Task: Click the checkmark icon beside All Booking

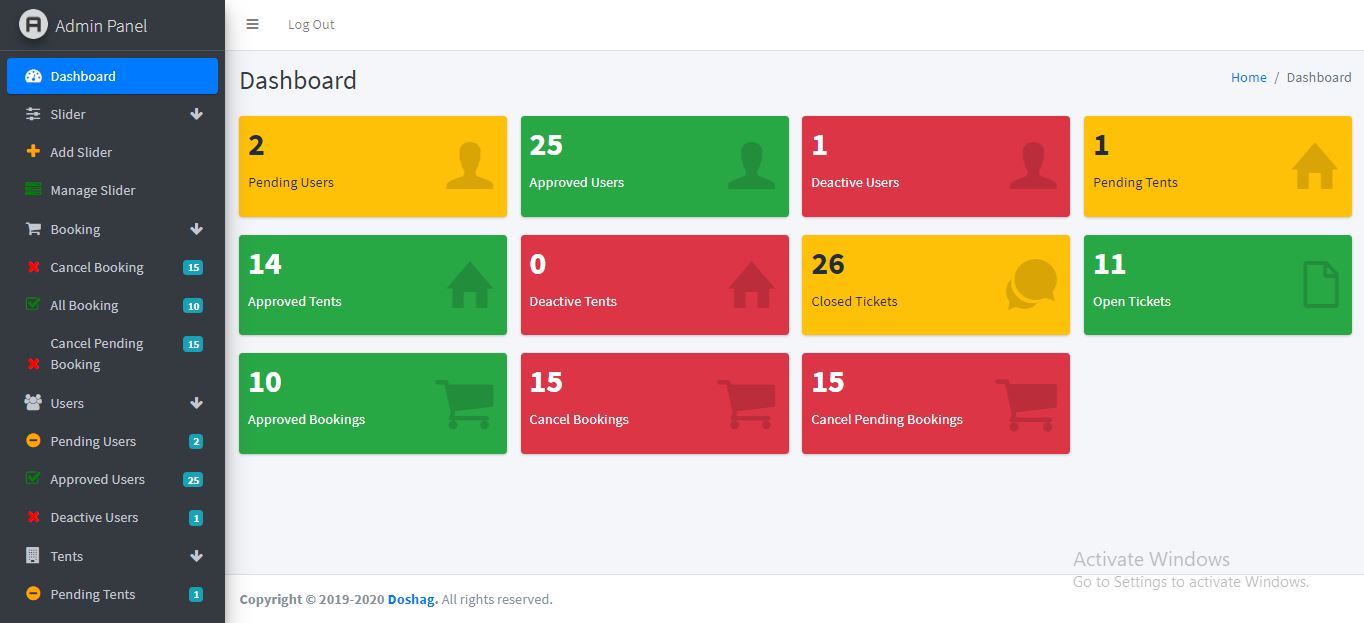Action: click(33, 305)
